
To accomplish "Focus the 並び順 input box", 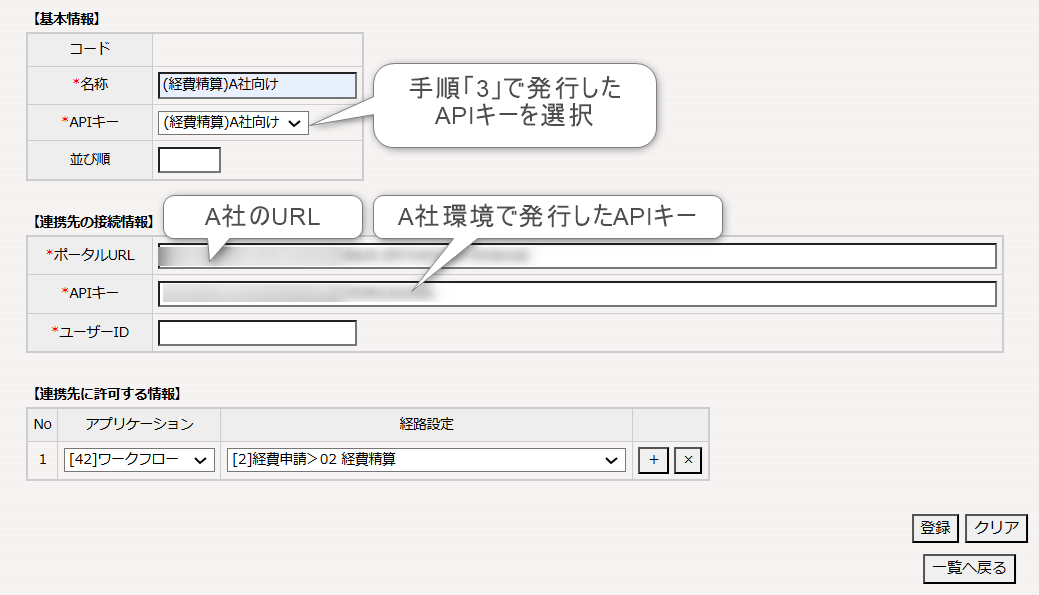I will coord(189,160).
